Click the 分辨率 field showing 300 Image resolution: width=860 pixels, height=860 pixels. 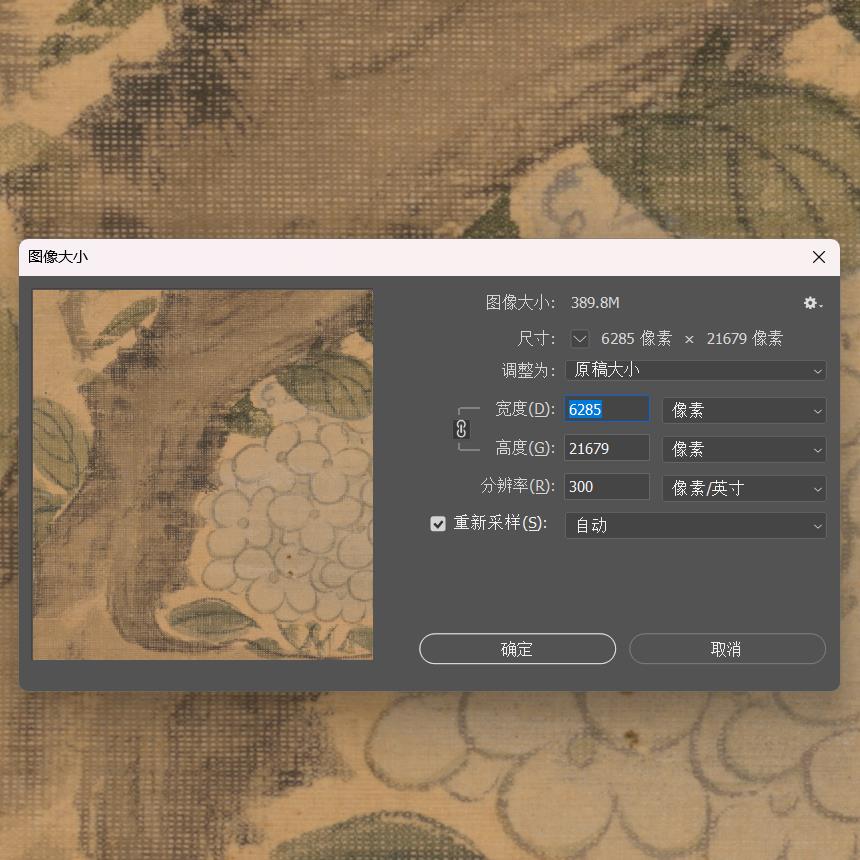(607, 486)
